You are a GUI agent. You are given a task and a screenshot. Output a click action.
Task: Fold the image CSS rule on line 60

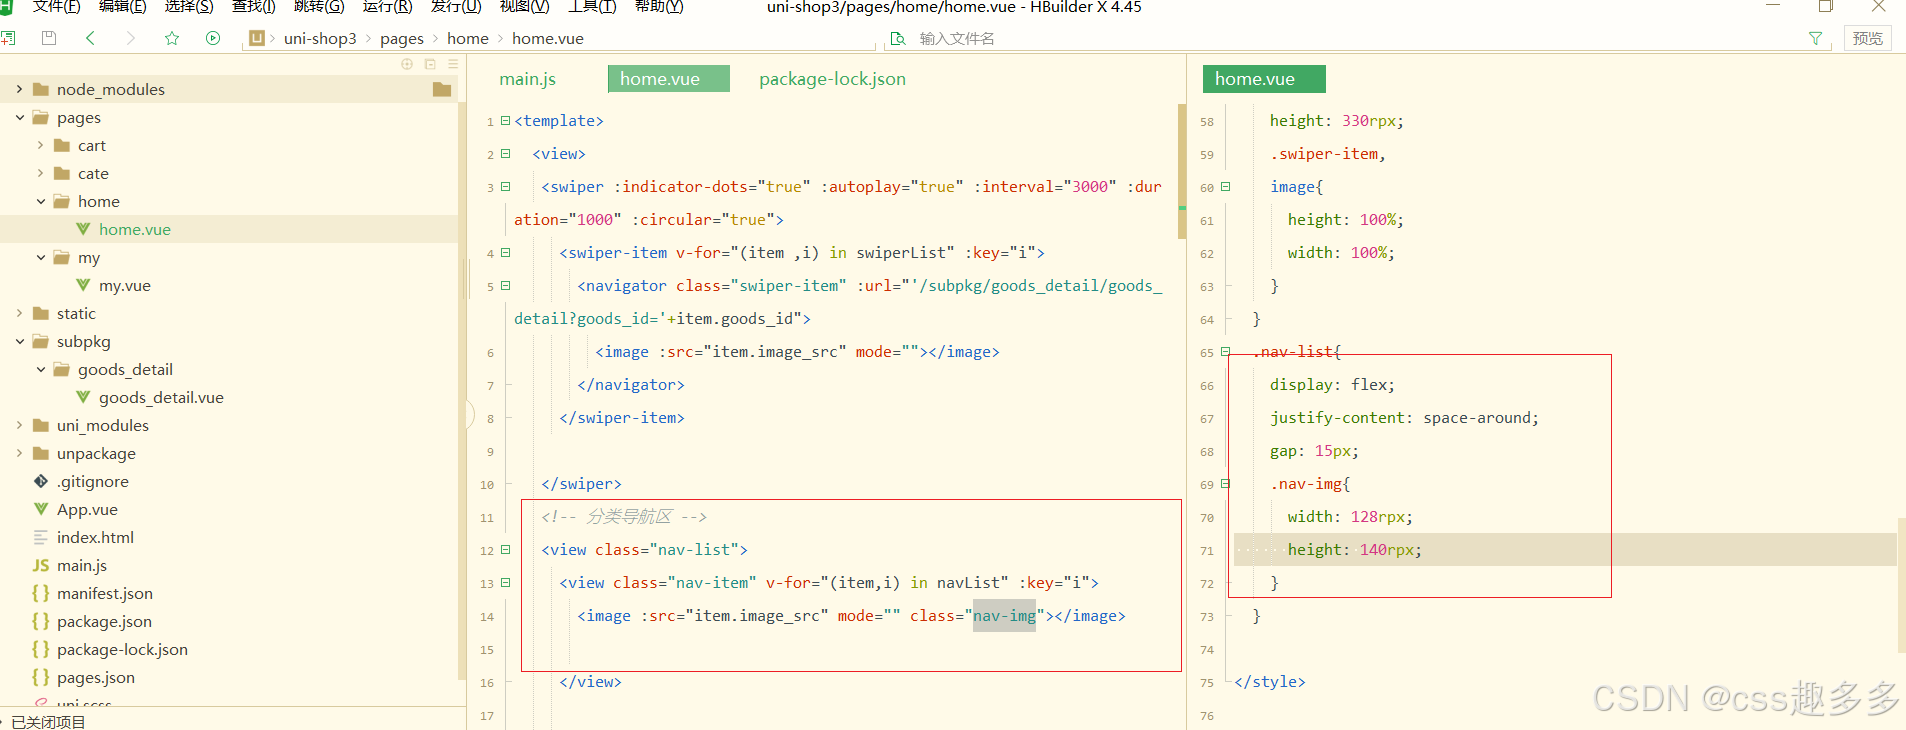1225,186
